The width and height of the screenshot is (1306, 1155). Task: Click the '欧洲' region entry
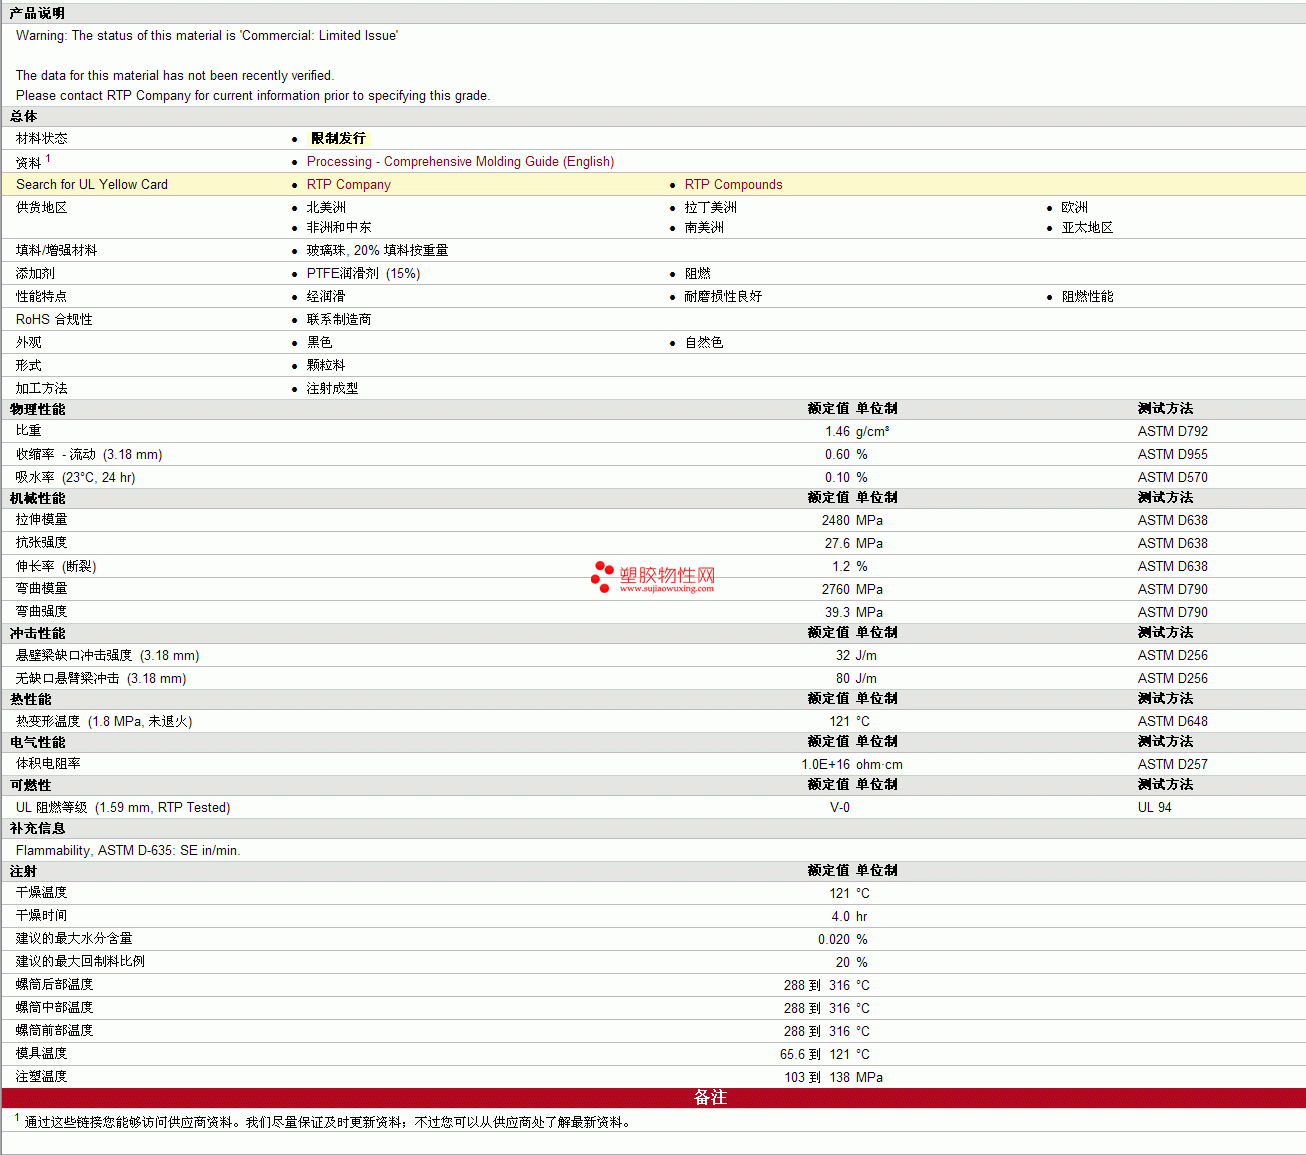(x=1074, y=207)
